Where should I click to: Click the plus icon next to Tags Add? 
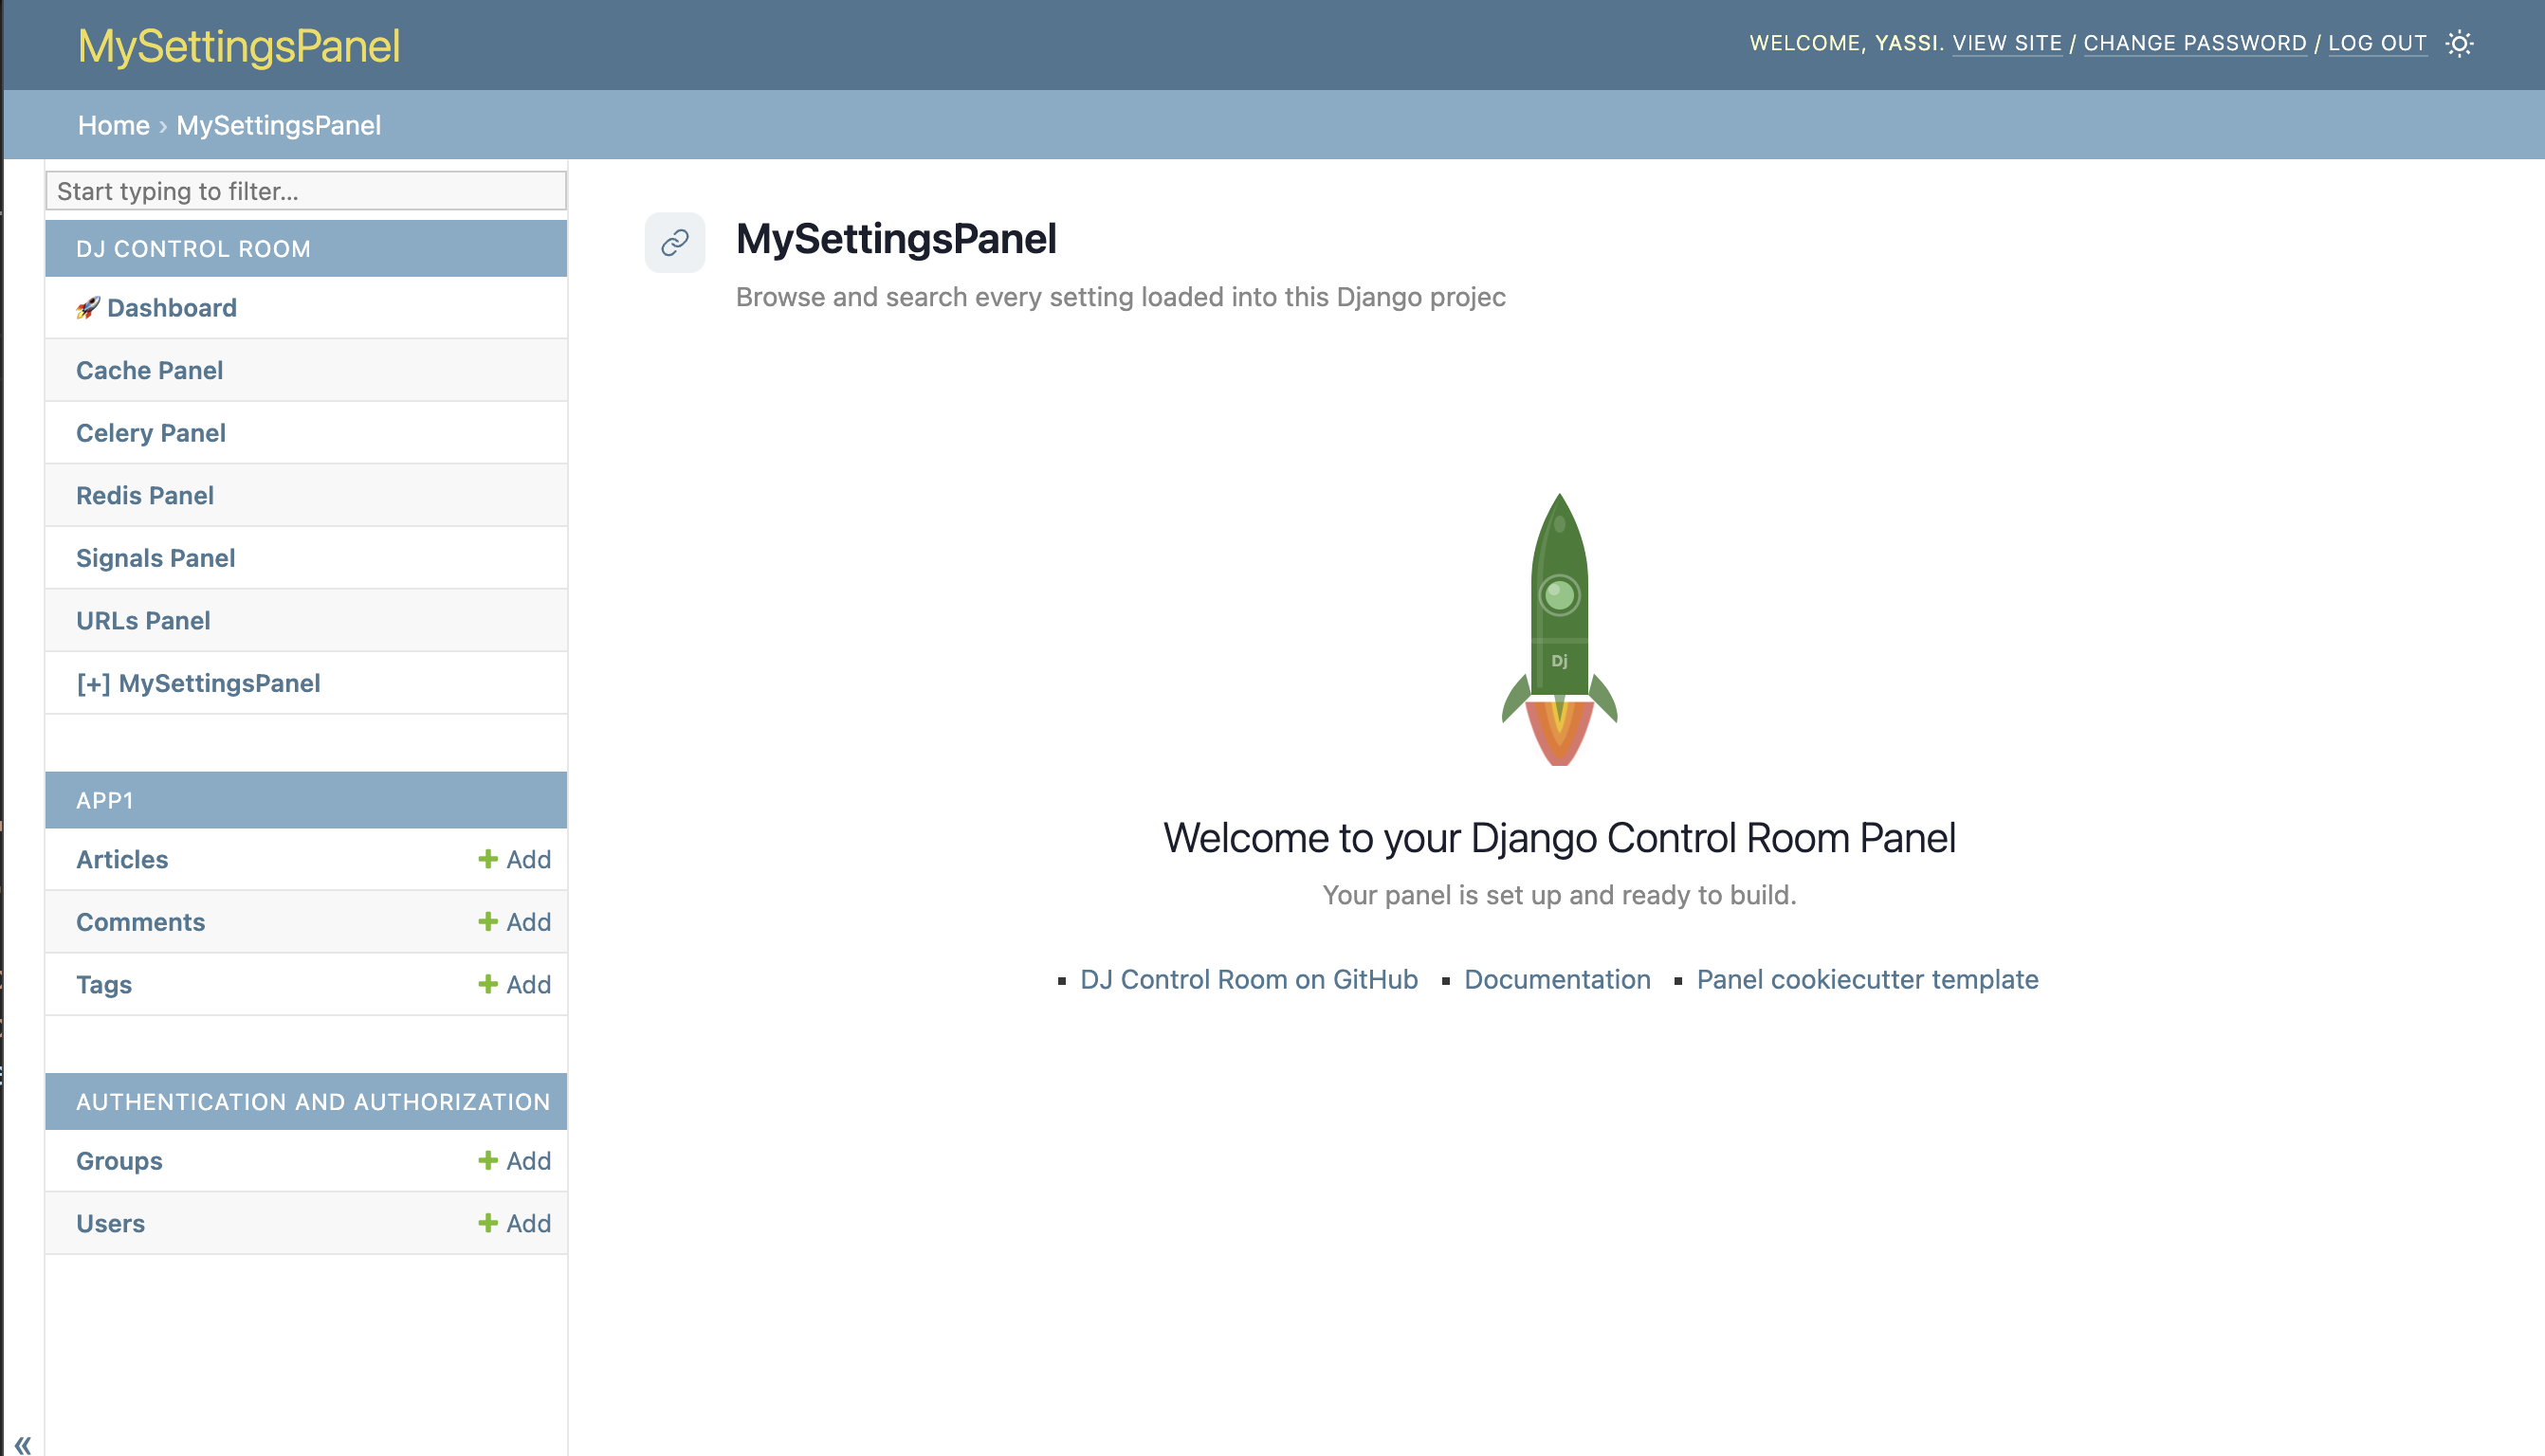(x=488, y=984)
